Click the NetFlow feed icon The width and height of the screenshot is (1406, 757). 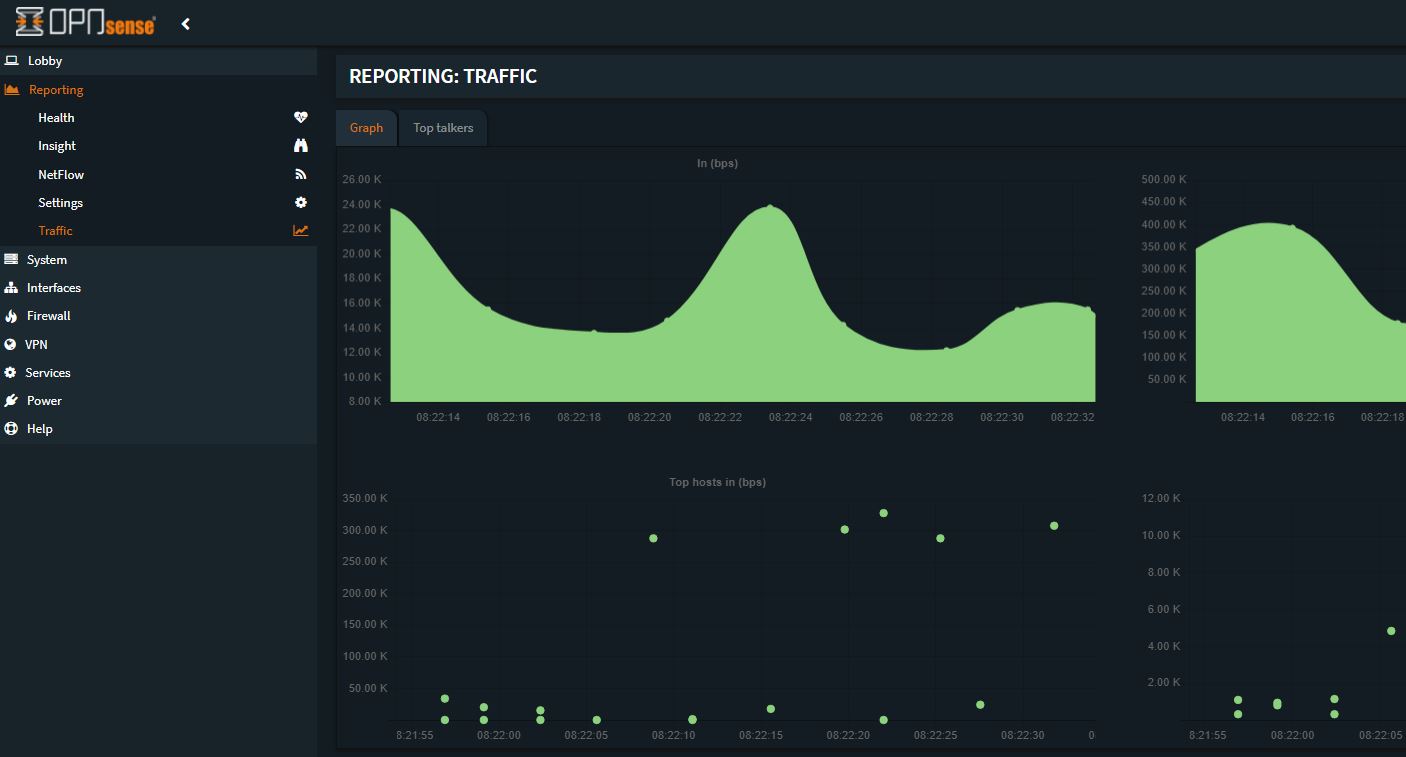tap(300, 174)
